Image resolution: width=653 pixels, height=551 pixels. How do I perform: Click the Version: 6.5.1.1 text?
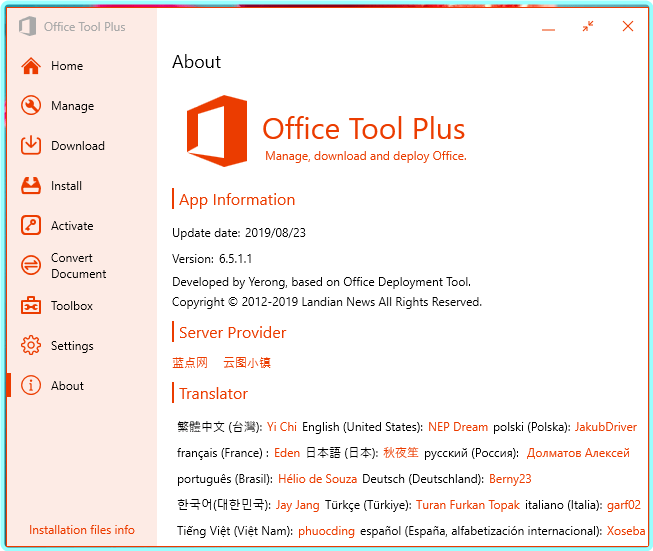click(x=212, y=259)
